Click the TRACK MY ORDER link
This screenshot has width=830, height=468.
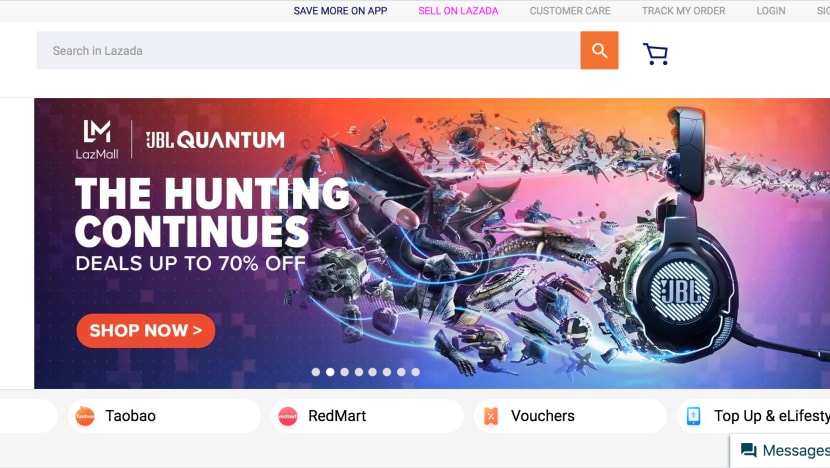click(x=683, y=11)
